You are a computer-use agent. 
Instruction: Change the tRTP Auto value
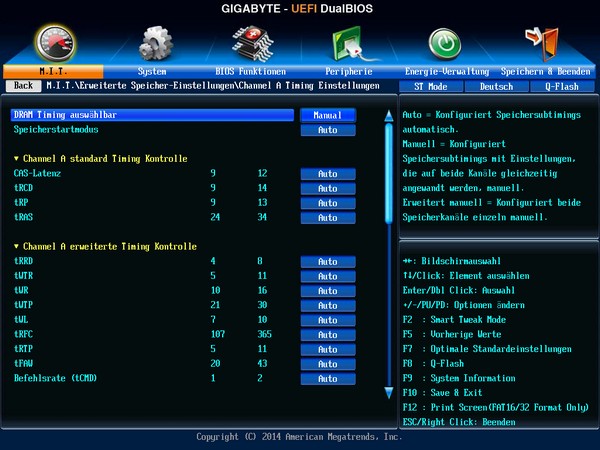[328, 349]
